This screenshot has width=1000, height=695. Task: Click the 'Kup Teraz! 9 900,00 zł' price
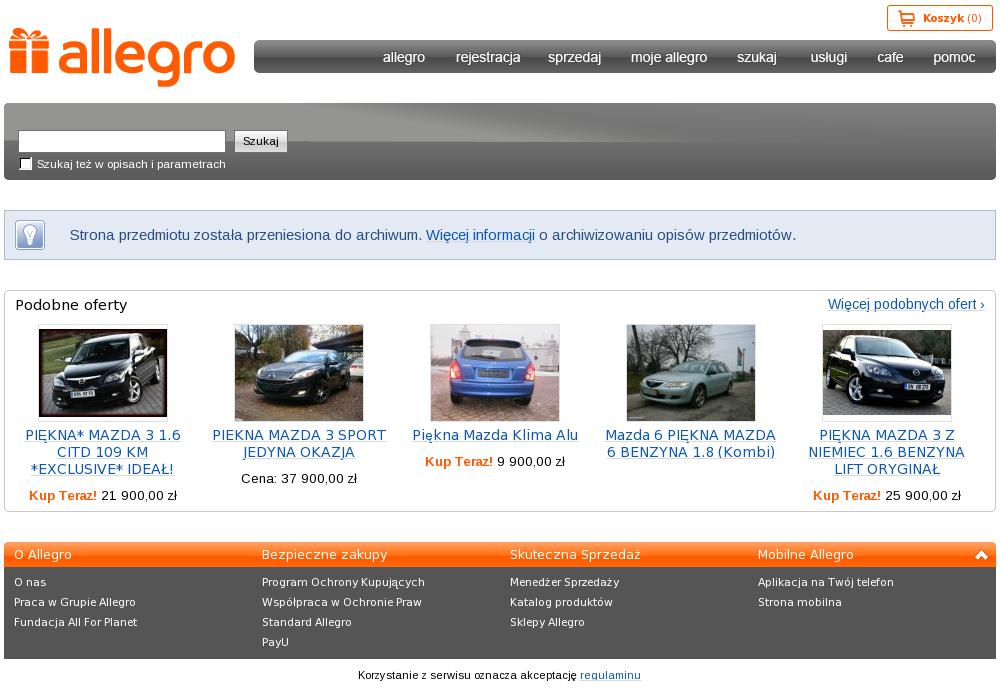[495, 462]
